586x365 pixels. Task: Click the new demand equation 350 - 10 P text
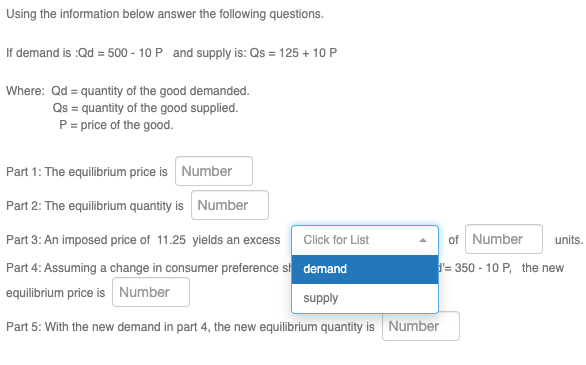pos(475,268)
